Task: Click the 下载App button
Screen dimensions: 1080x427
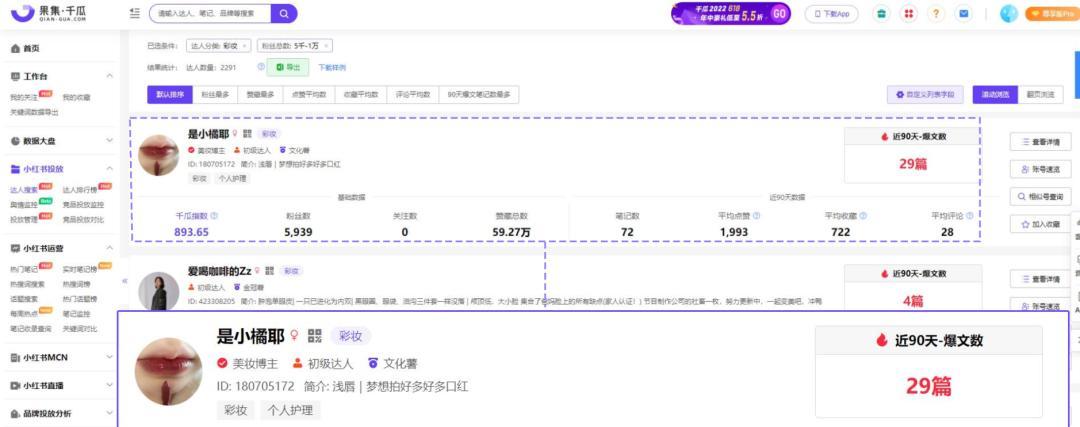Action: coord(831,14)
